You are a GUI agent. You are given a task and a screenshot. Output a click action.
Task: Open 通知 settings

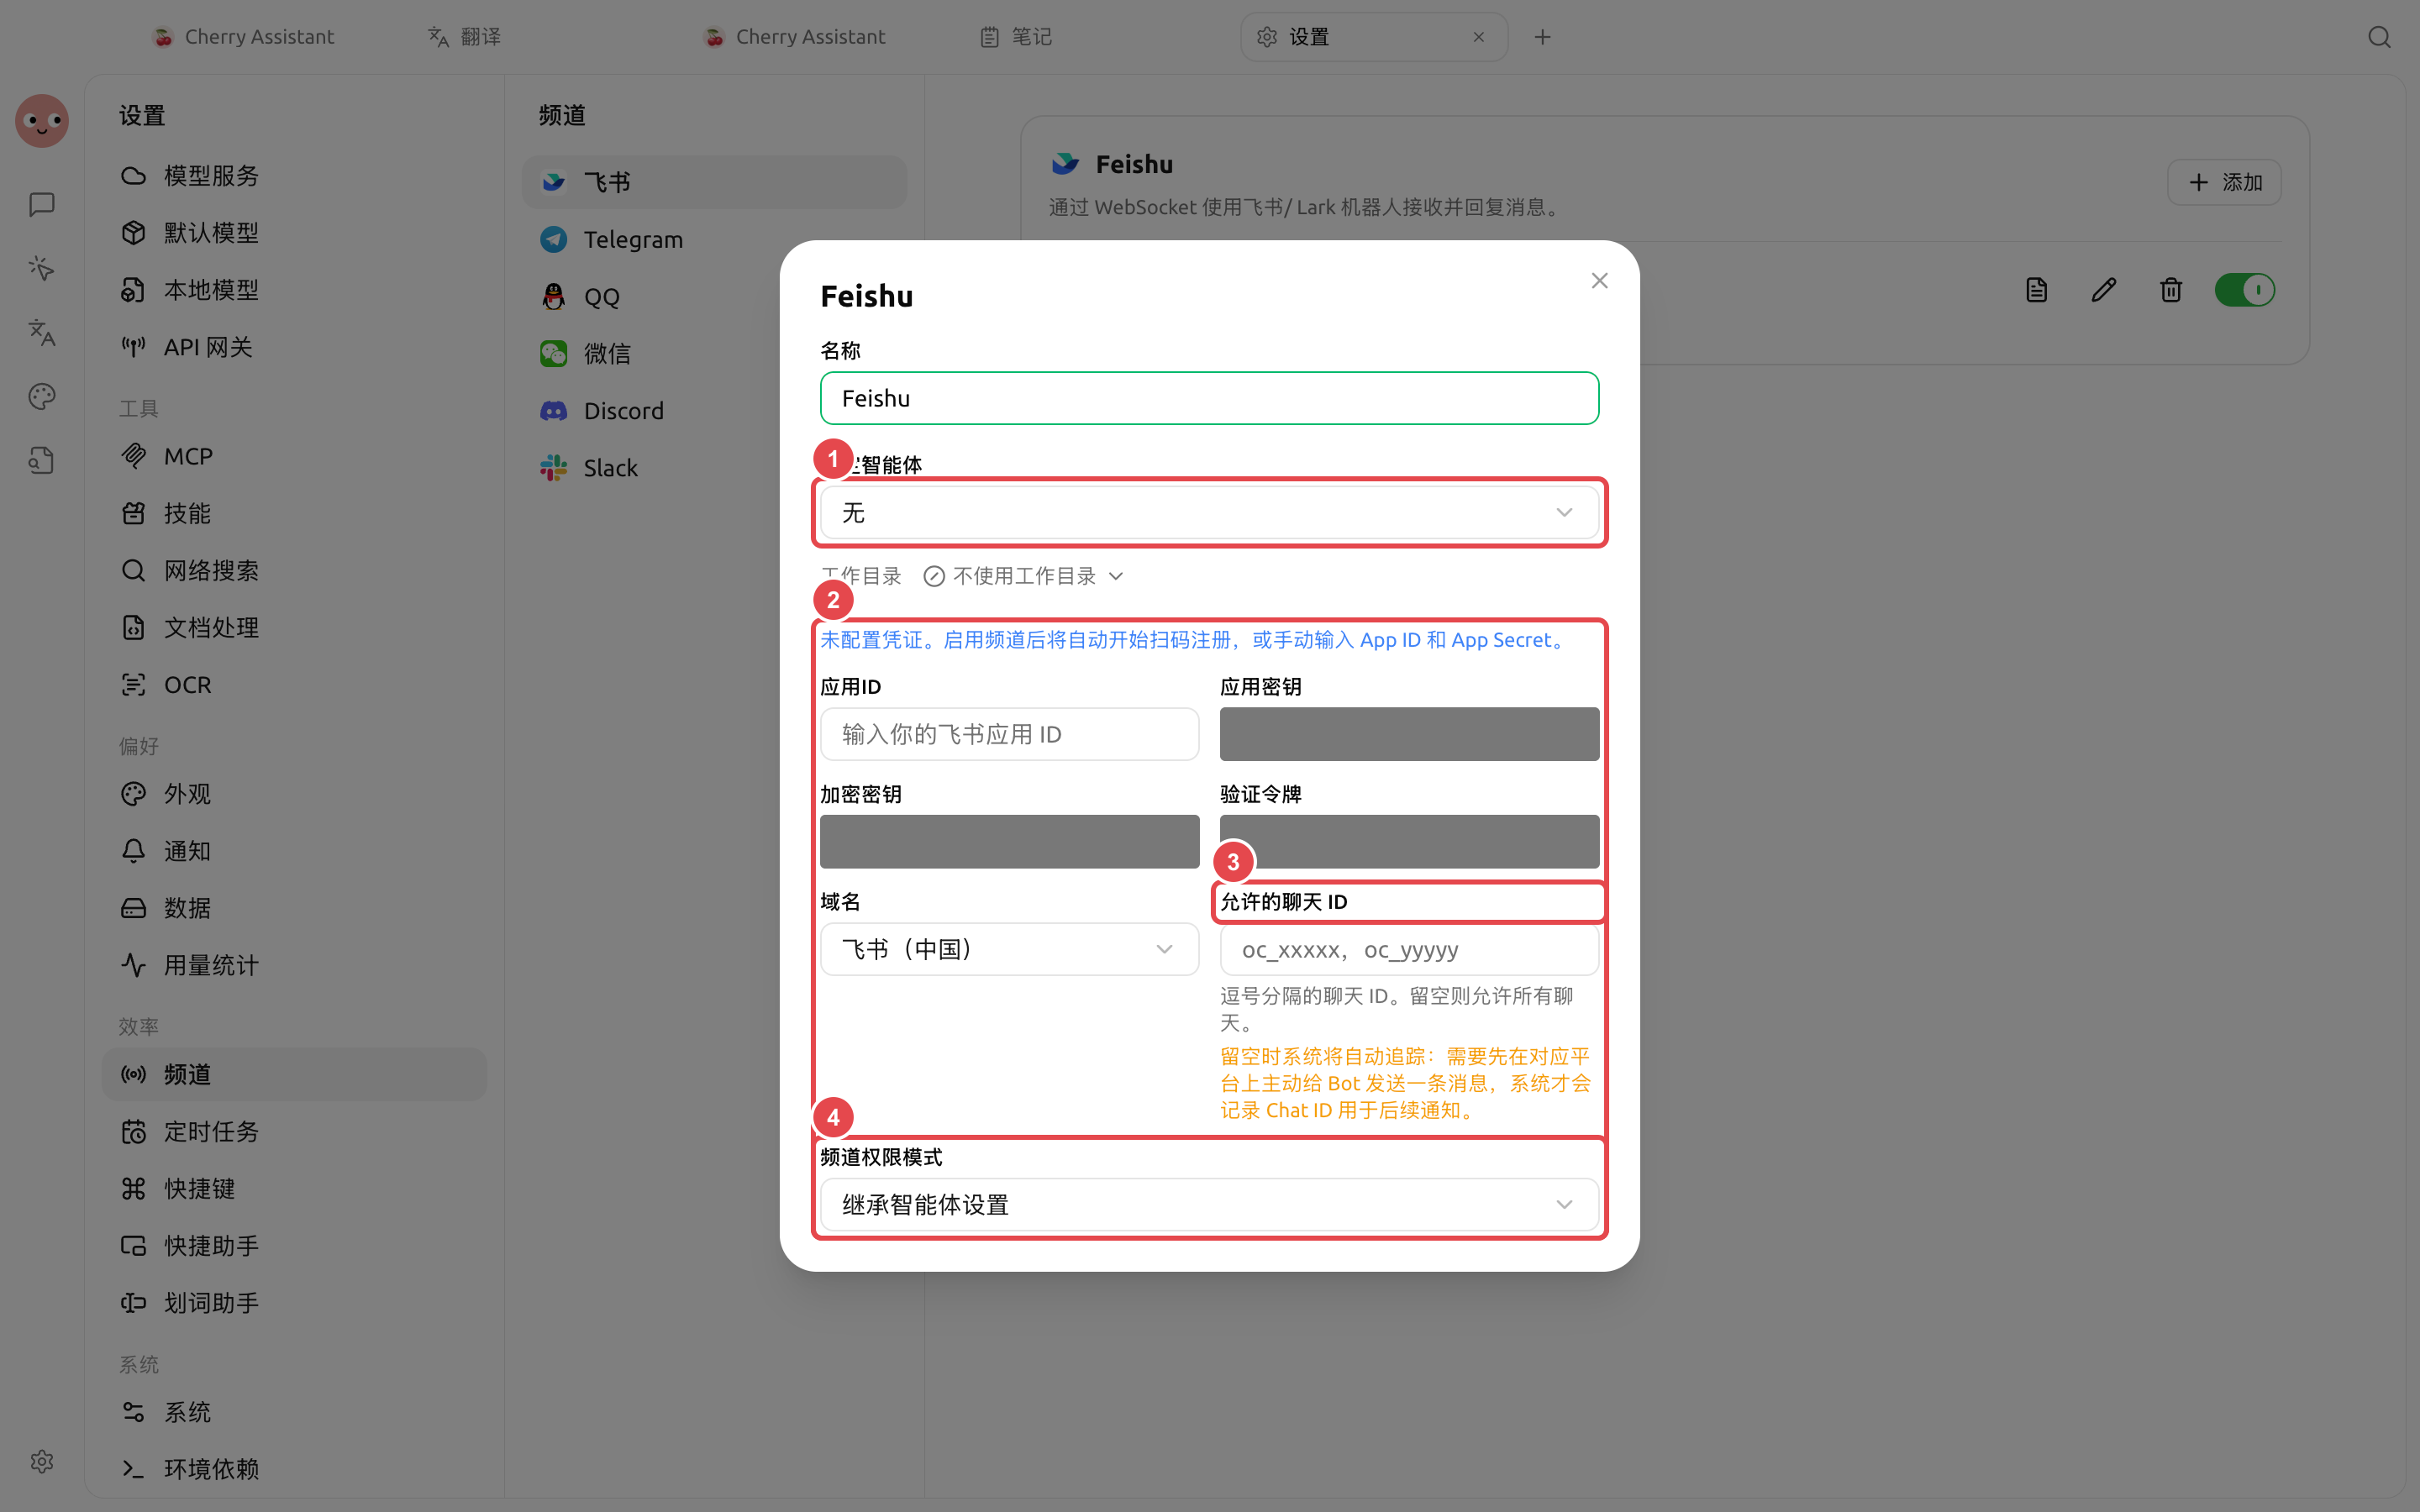click(294, 851)
